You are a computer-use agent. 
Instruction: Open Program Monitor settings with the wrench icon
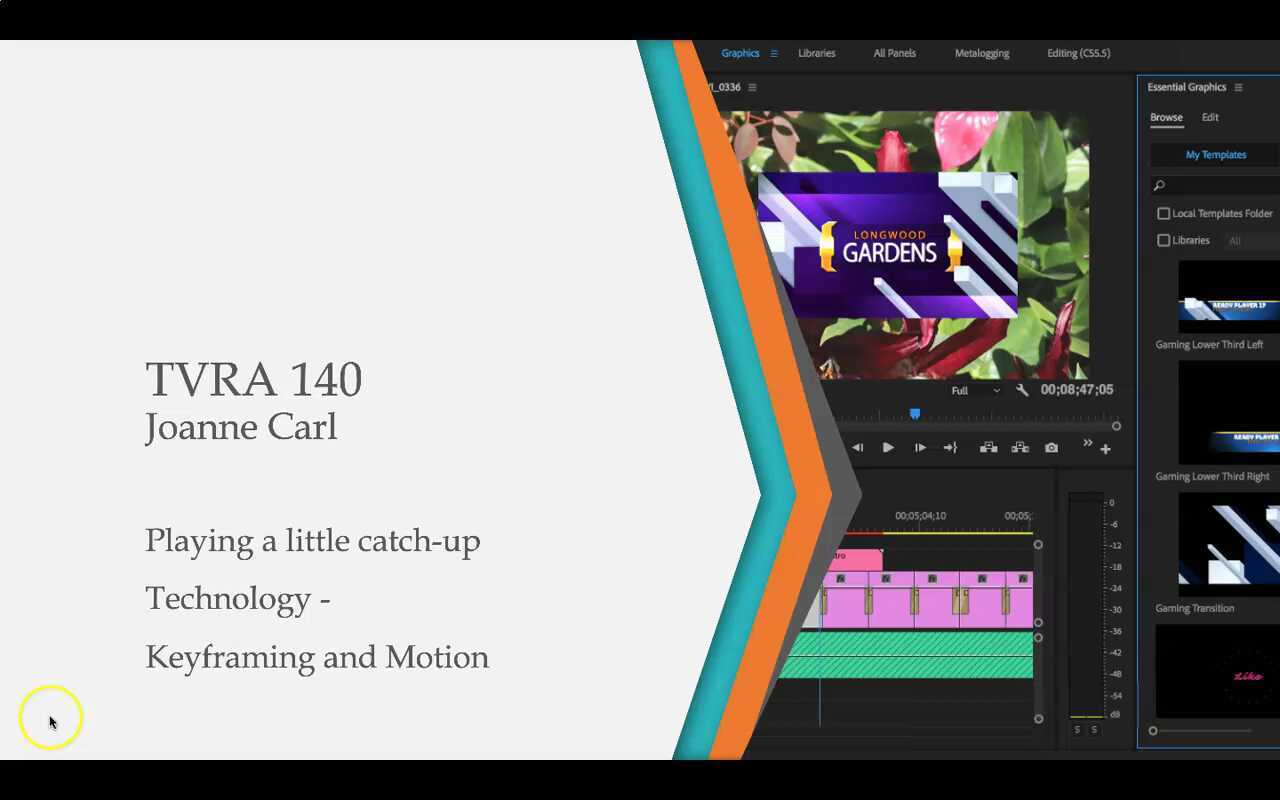pyautogui.click(x=1022, y=390)
